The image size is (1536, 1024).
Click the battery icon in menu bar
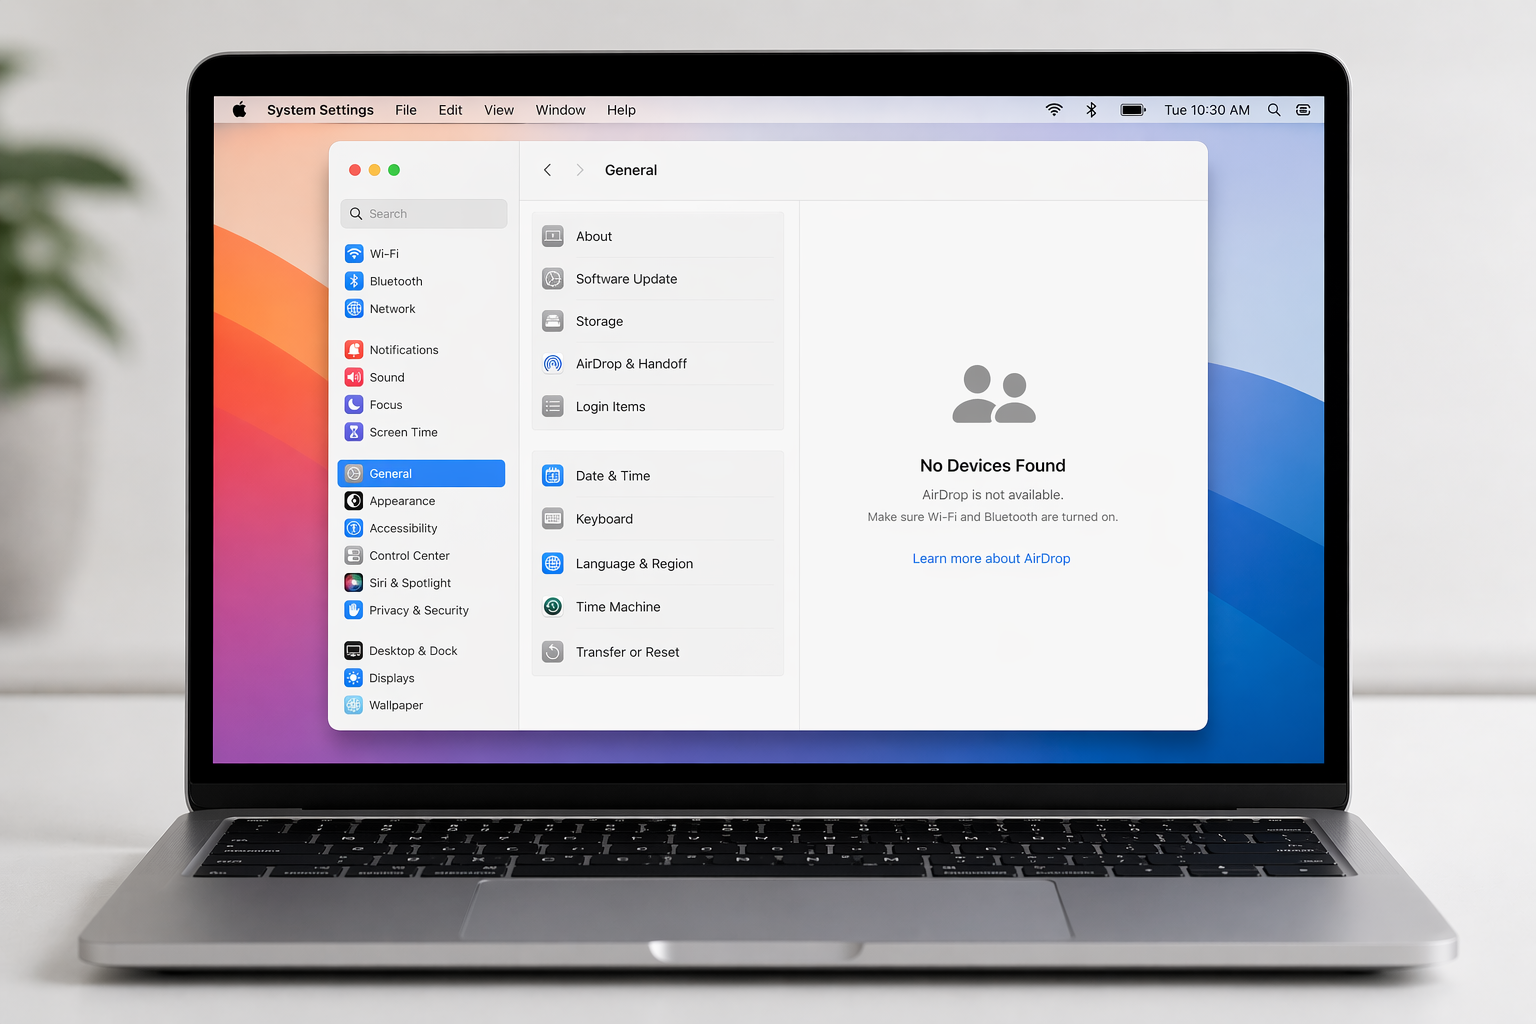1133,110
